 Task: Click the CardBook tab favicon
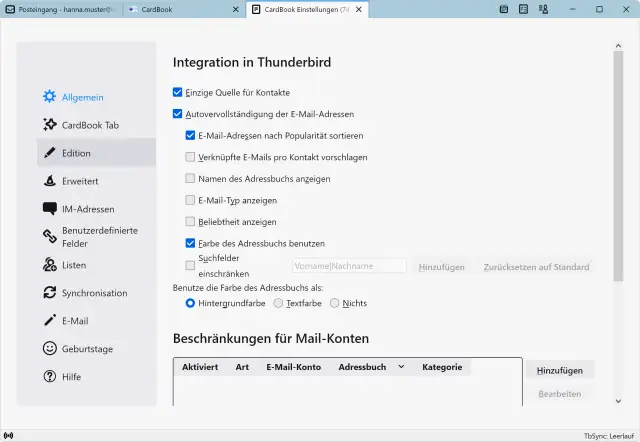(133, 9)
